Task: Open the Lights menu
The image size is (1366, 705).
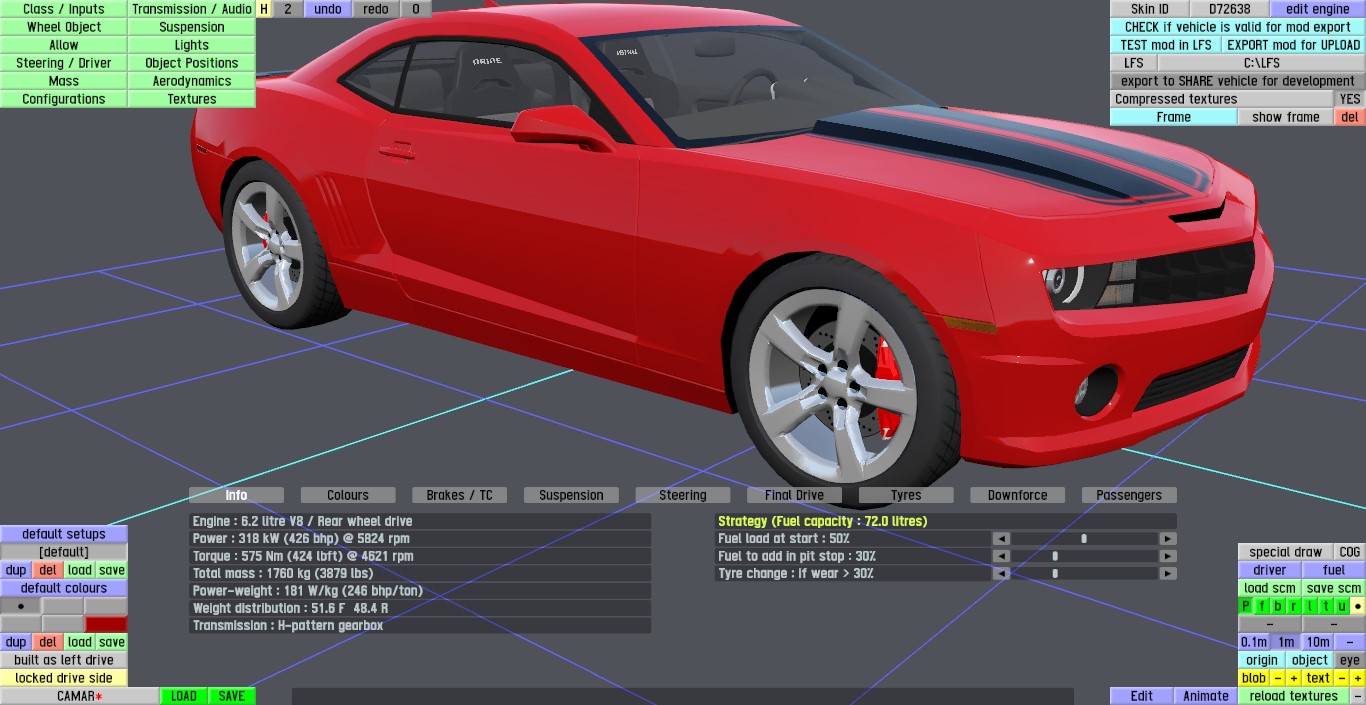Action: click(x=192, y=45)
